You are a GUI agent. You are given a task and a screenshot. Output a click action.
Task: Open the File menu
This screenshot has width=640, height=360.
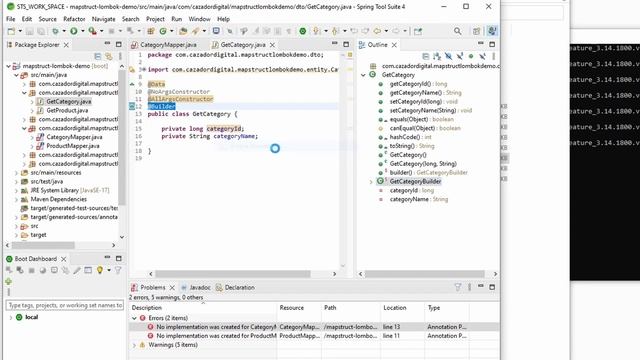pos(11,19)
